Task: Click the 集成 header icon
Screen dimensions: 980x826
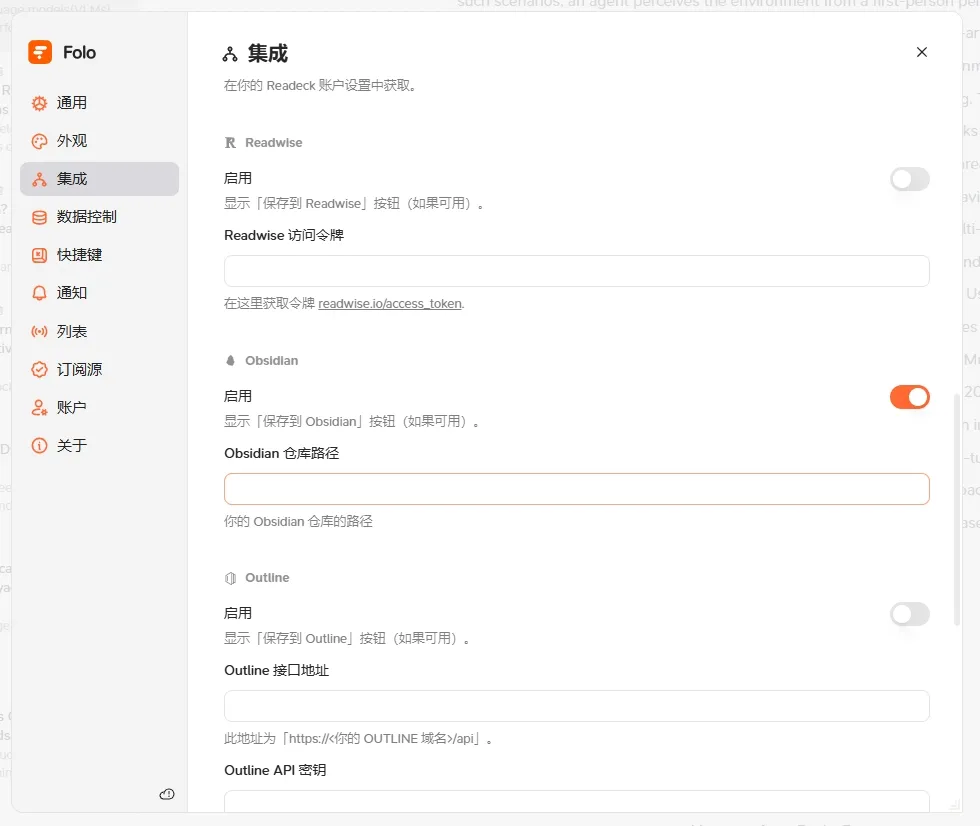Action: [230, 54]
